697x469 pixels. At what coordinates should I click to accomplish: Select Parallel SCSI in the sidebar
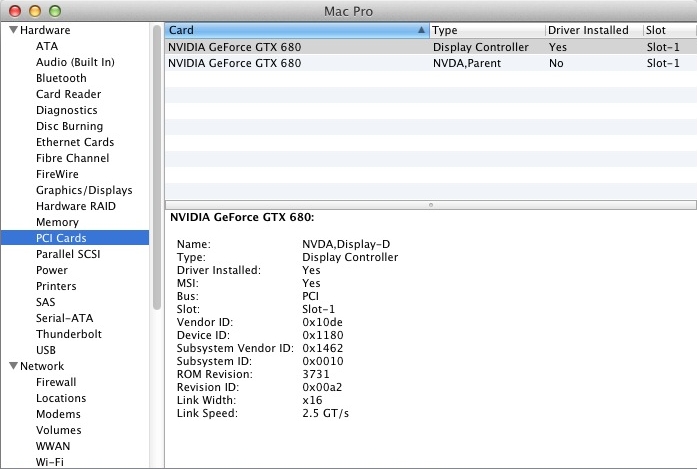tap(68, 254)
